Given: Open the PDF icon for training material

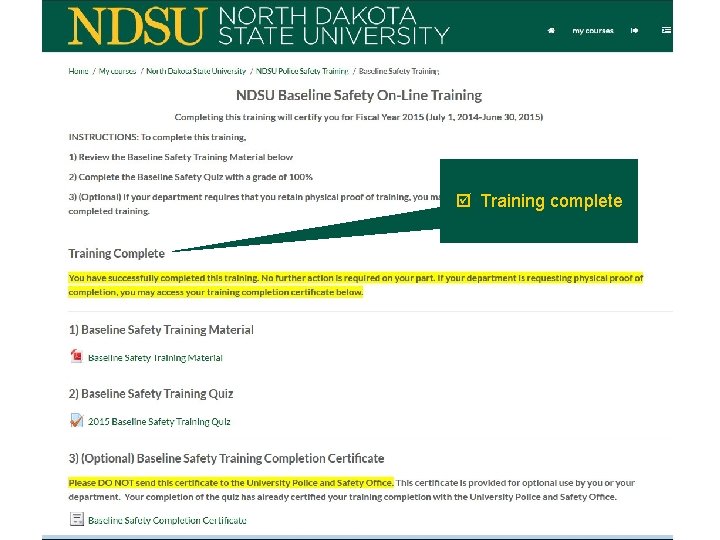Looking at the screenshot, I should 76,356.
